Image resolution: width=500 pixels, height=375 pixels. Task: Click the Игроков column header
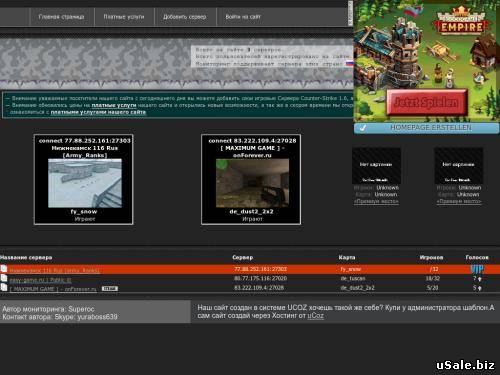point(431,257)
